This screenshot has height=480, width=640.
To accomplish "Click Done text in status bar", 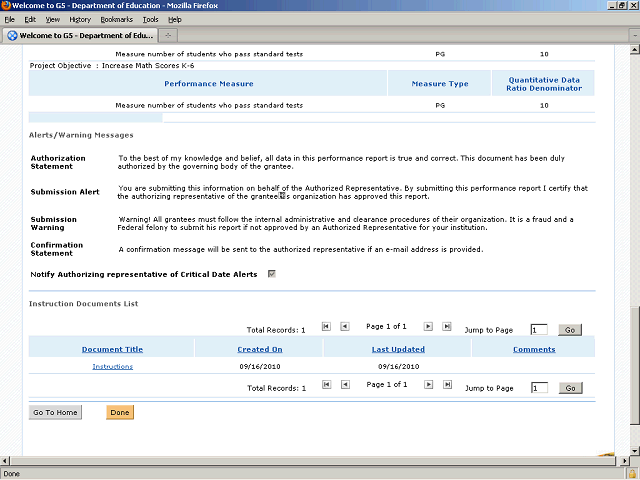I will coord(11,474).
